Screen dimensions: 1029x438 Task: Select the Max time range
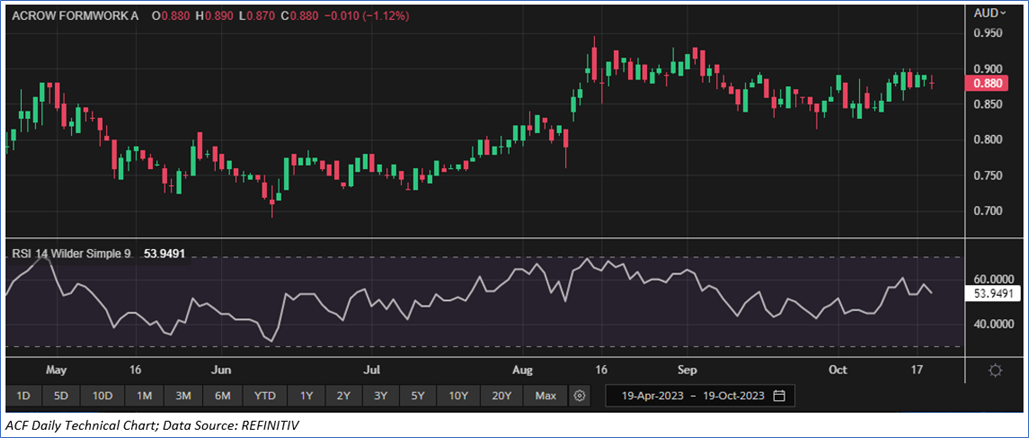click(546, 396)
